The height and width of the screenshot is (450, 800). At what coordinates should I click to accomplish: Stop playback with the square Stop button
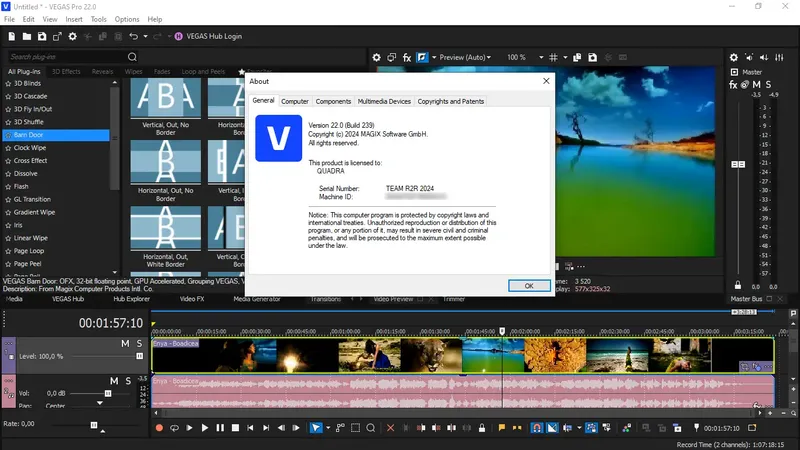point(235,428)
